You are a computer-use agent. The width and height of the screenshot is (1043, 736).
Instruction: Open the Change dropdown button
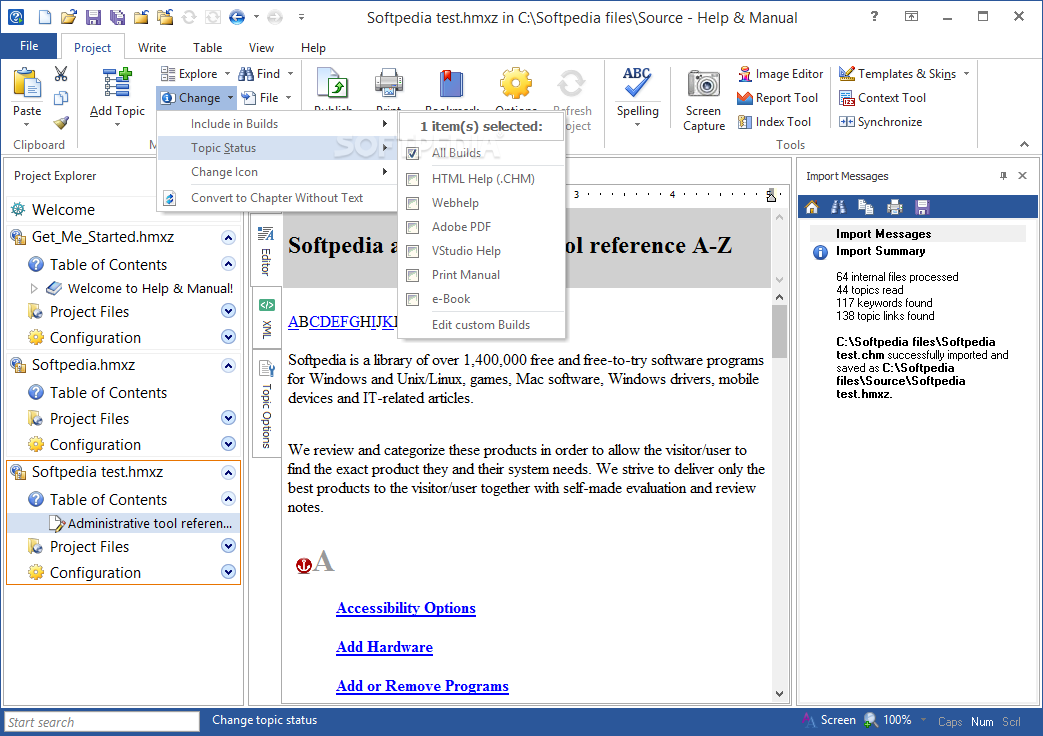(197, 98)
